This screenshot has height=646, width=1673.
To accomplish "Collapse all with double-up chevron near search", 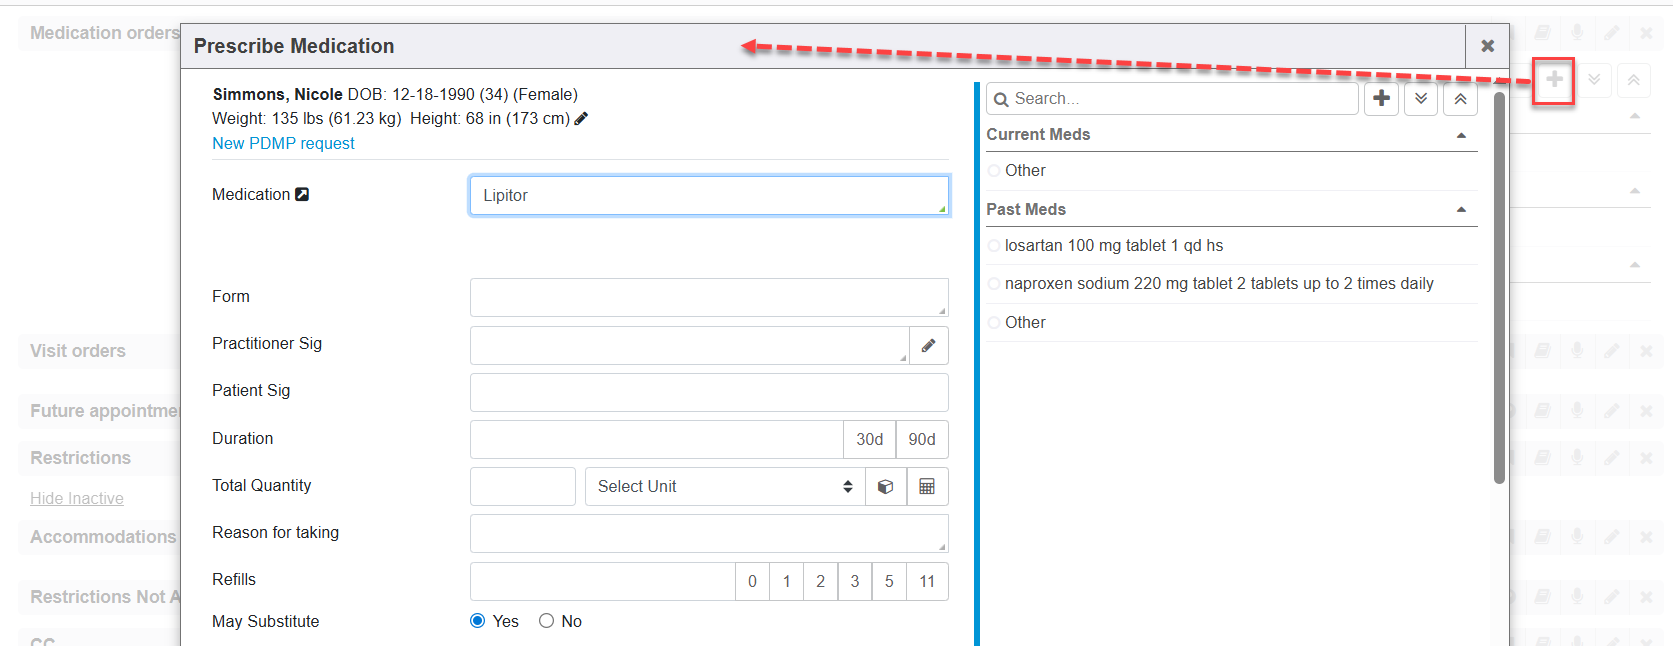I will [x=1460, y=98].
